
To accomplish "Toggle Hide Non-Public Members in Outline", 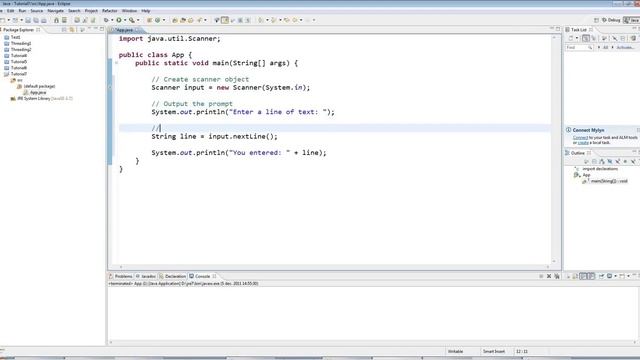I will (x=625, y=162).
